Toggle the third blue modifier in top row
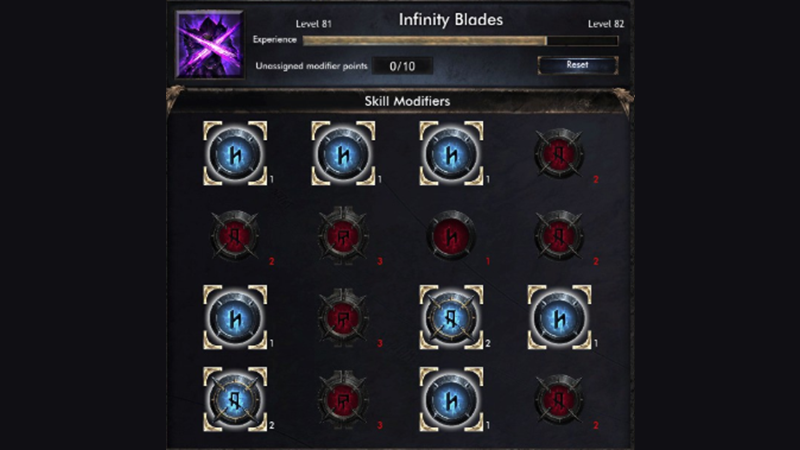This screenshot has height=450, width=800. [452, 153]
